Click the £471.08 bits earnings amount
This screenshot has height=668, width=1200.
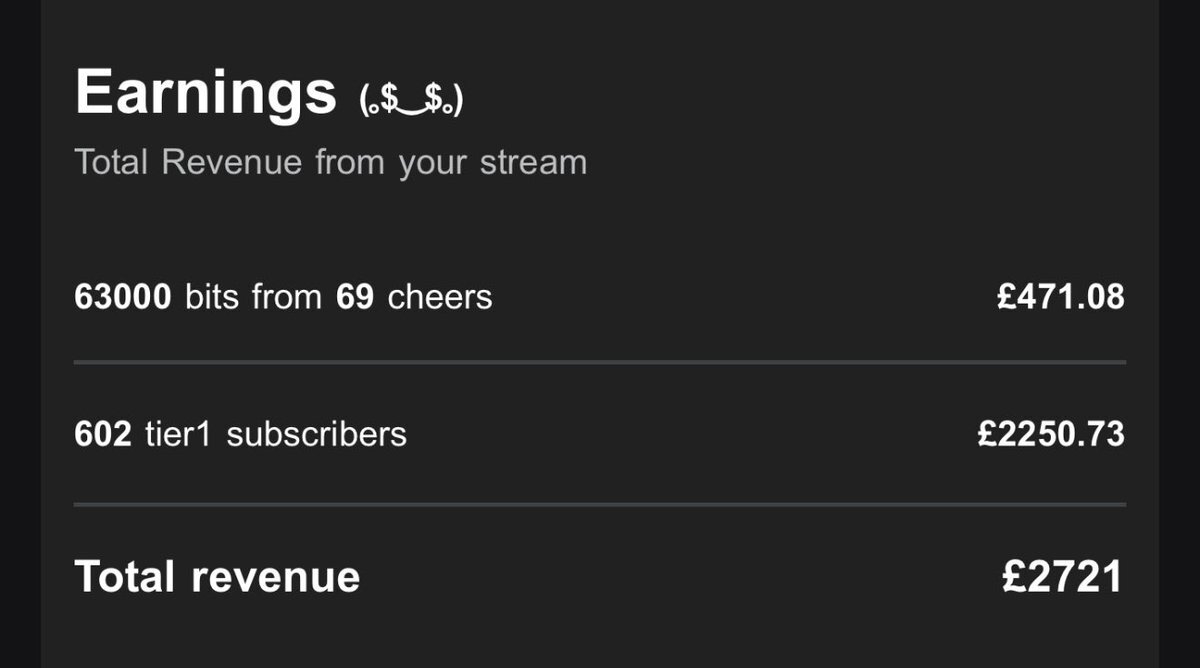coord(1060,297)
